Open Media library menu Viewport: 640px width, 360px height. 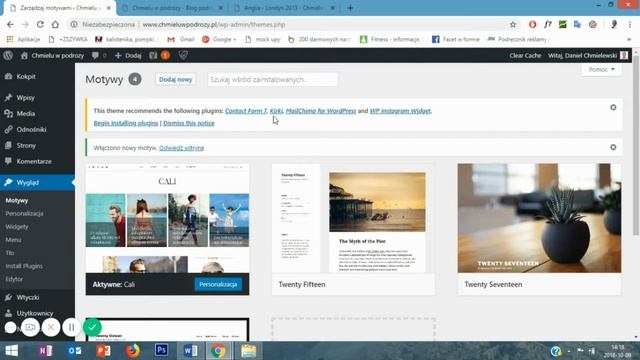(25, 113)
